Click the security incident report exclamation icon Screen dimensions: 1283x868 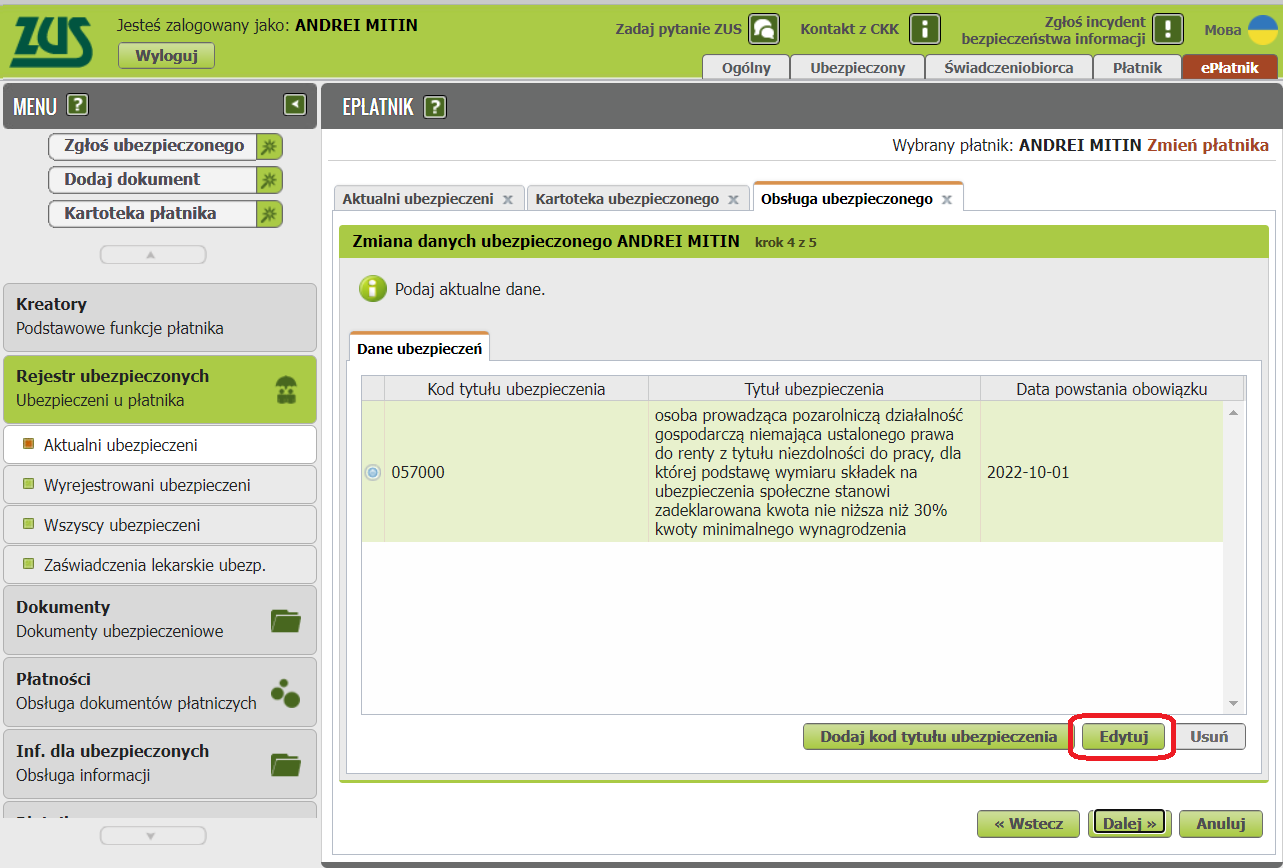tap(1167, 29)
